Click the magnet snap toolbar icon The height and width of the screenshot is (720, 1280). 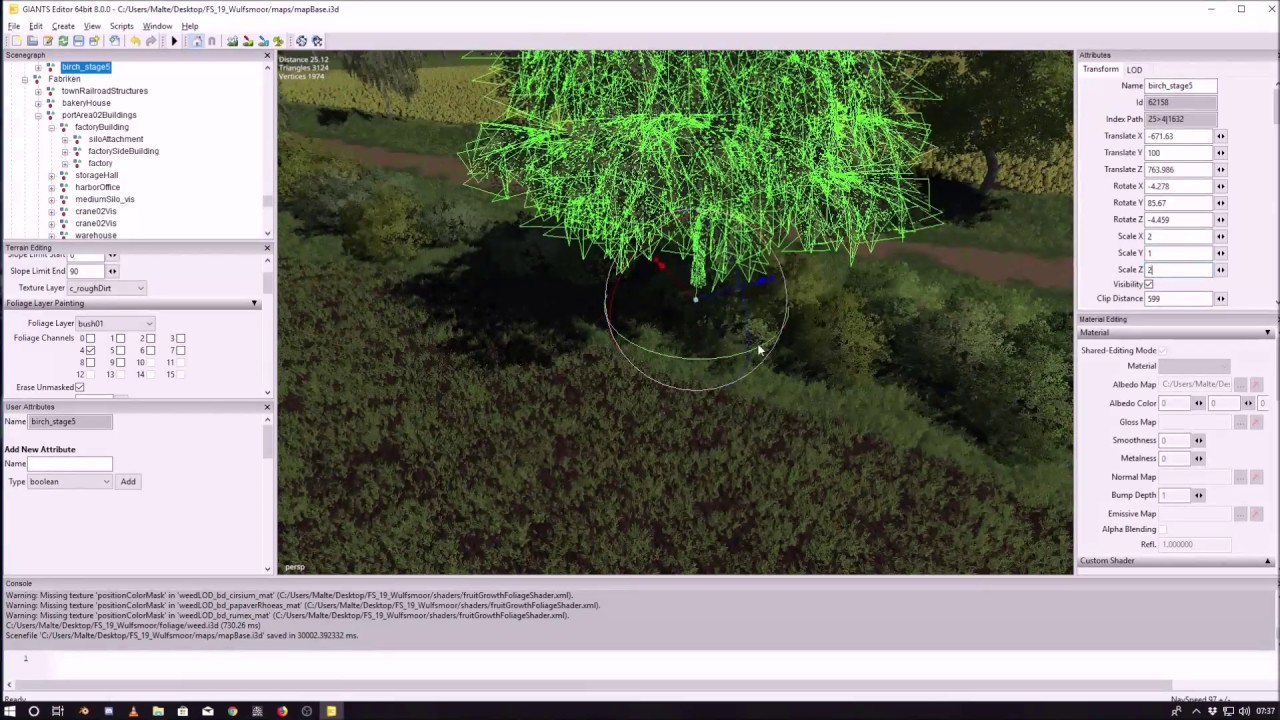coord(212,41)
